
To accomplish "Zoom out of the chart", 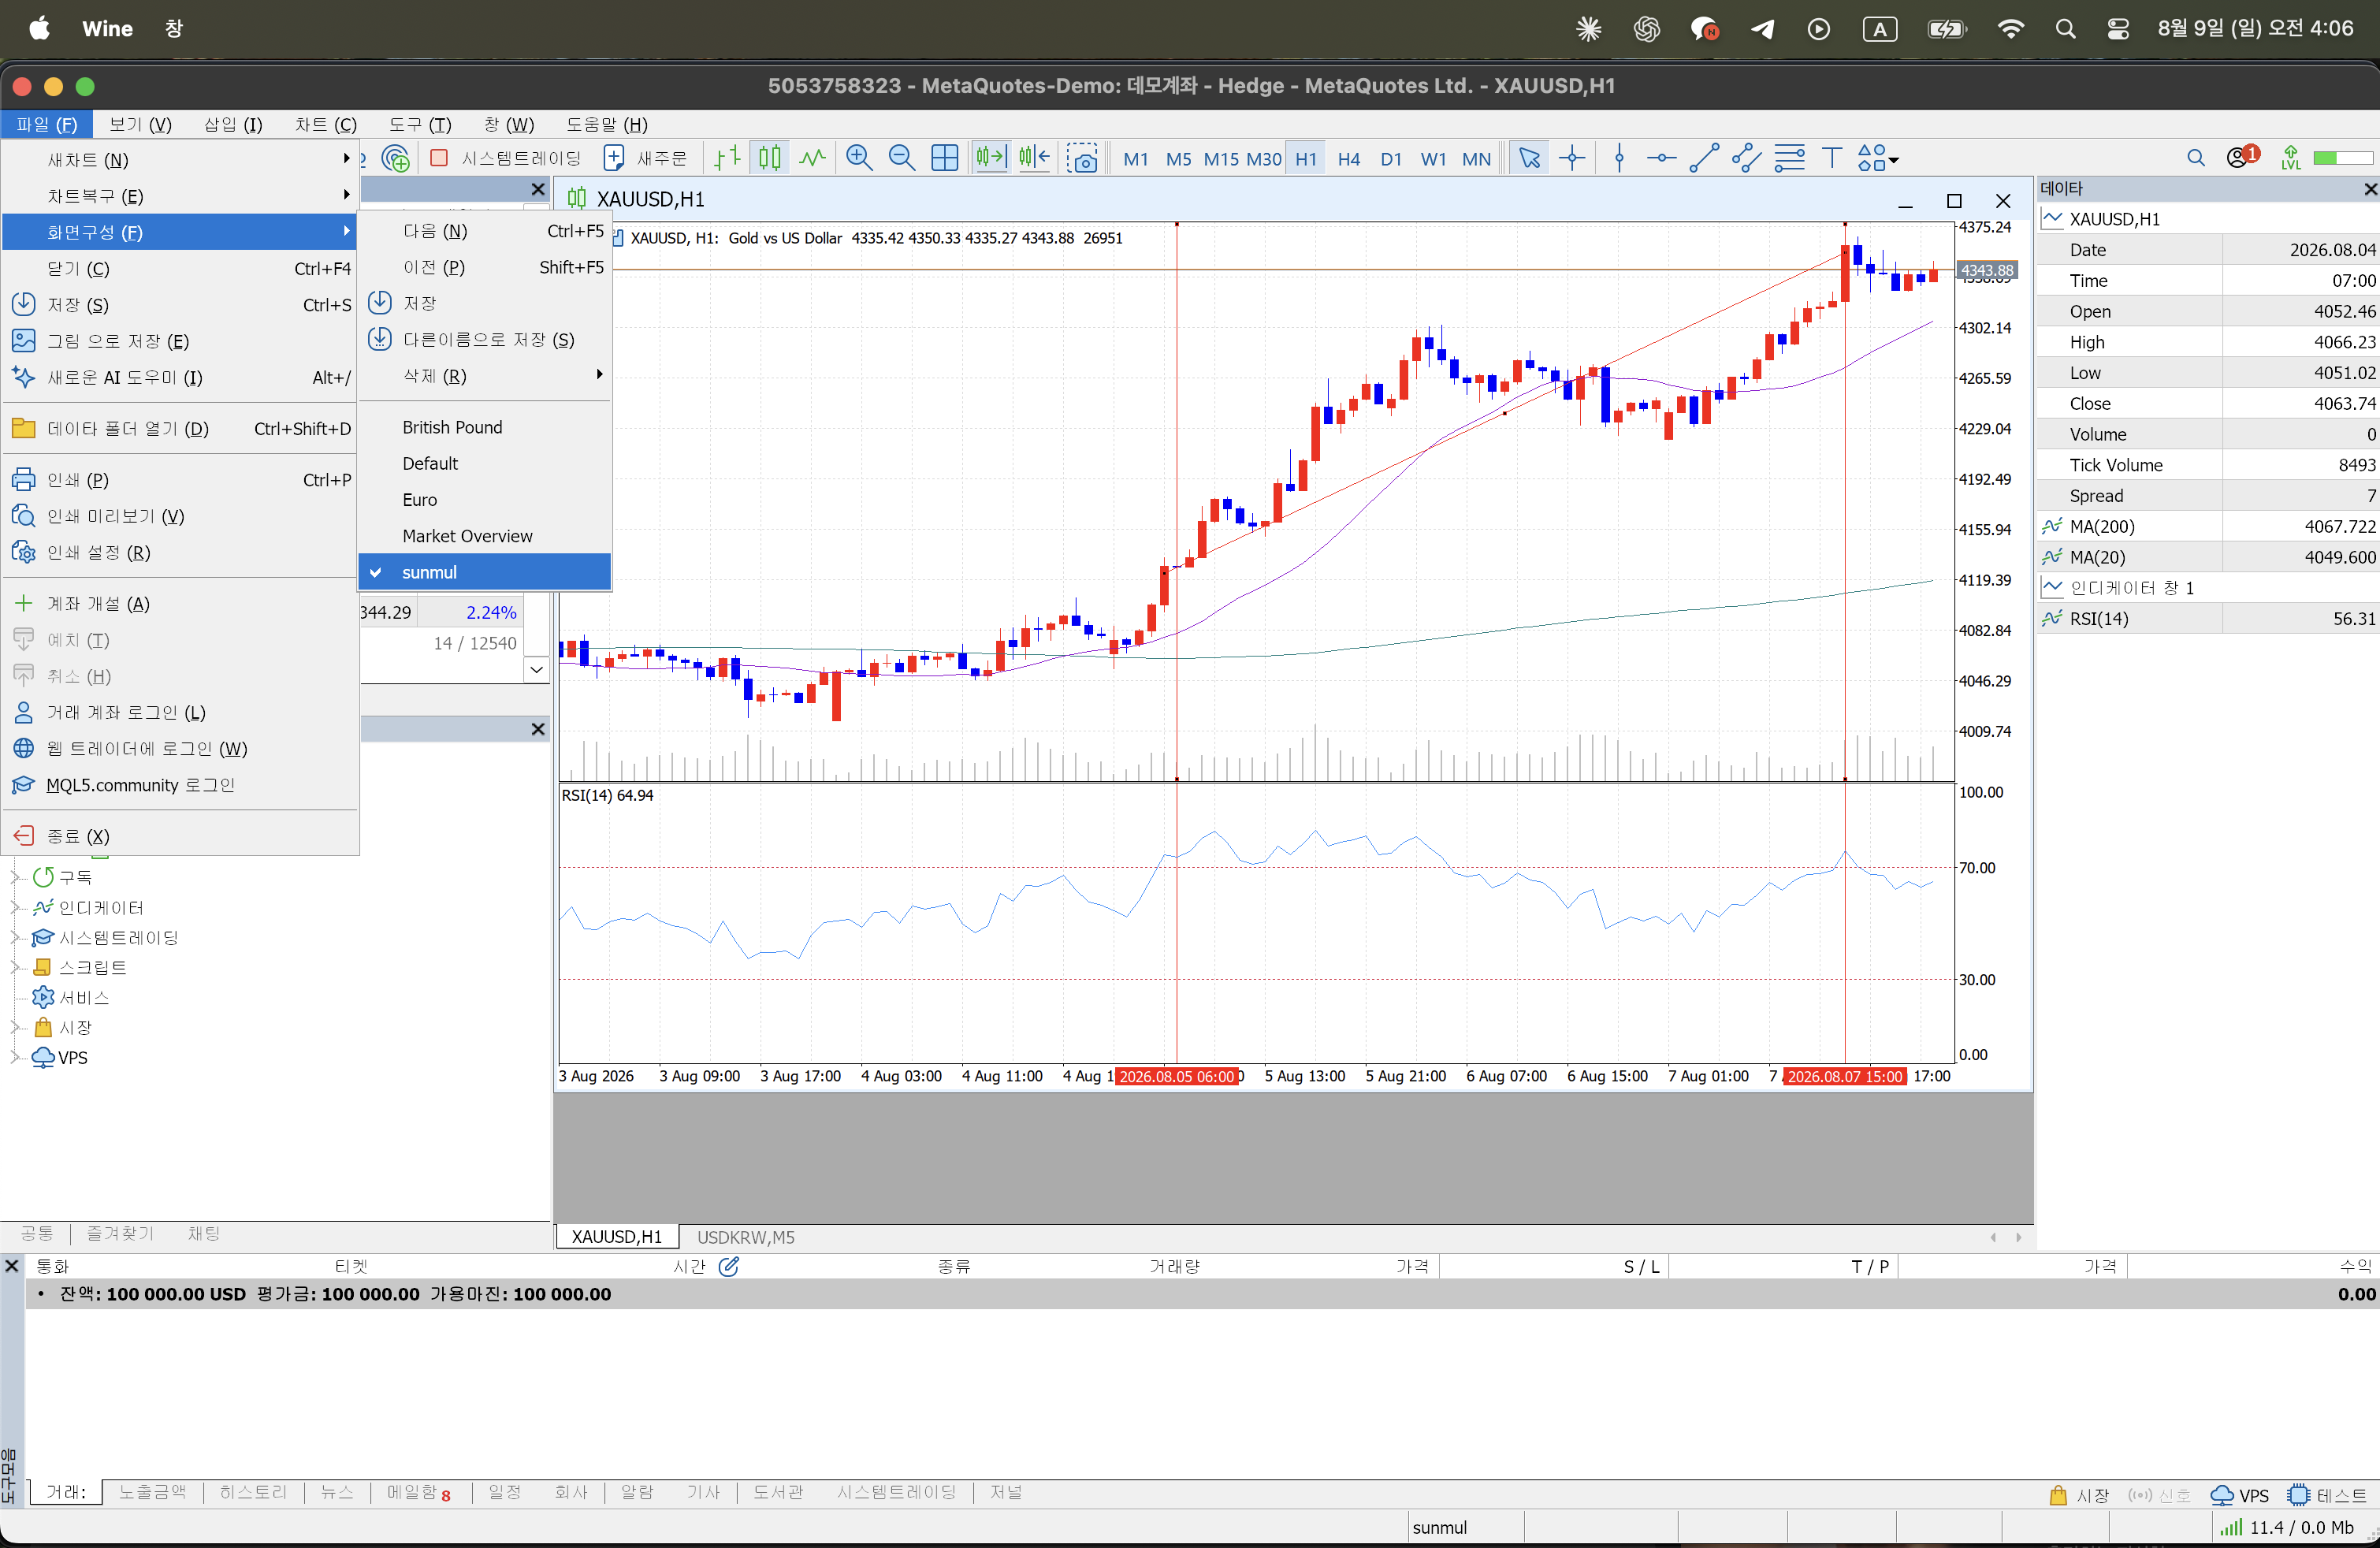I will click(x=901, y=158).
